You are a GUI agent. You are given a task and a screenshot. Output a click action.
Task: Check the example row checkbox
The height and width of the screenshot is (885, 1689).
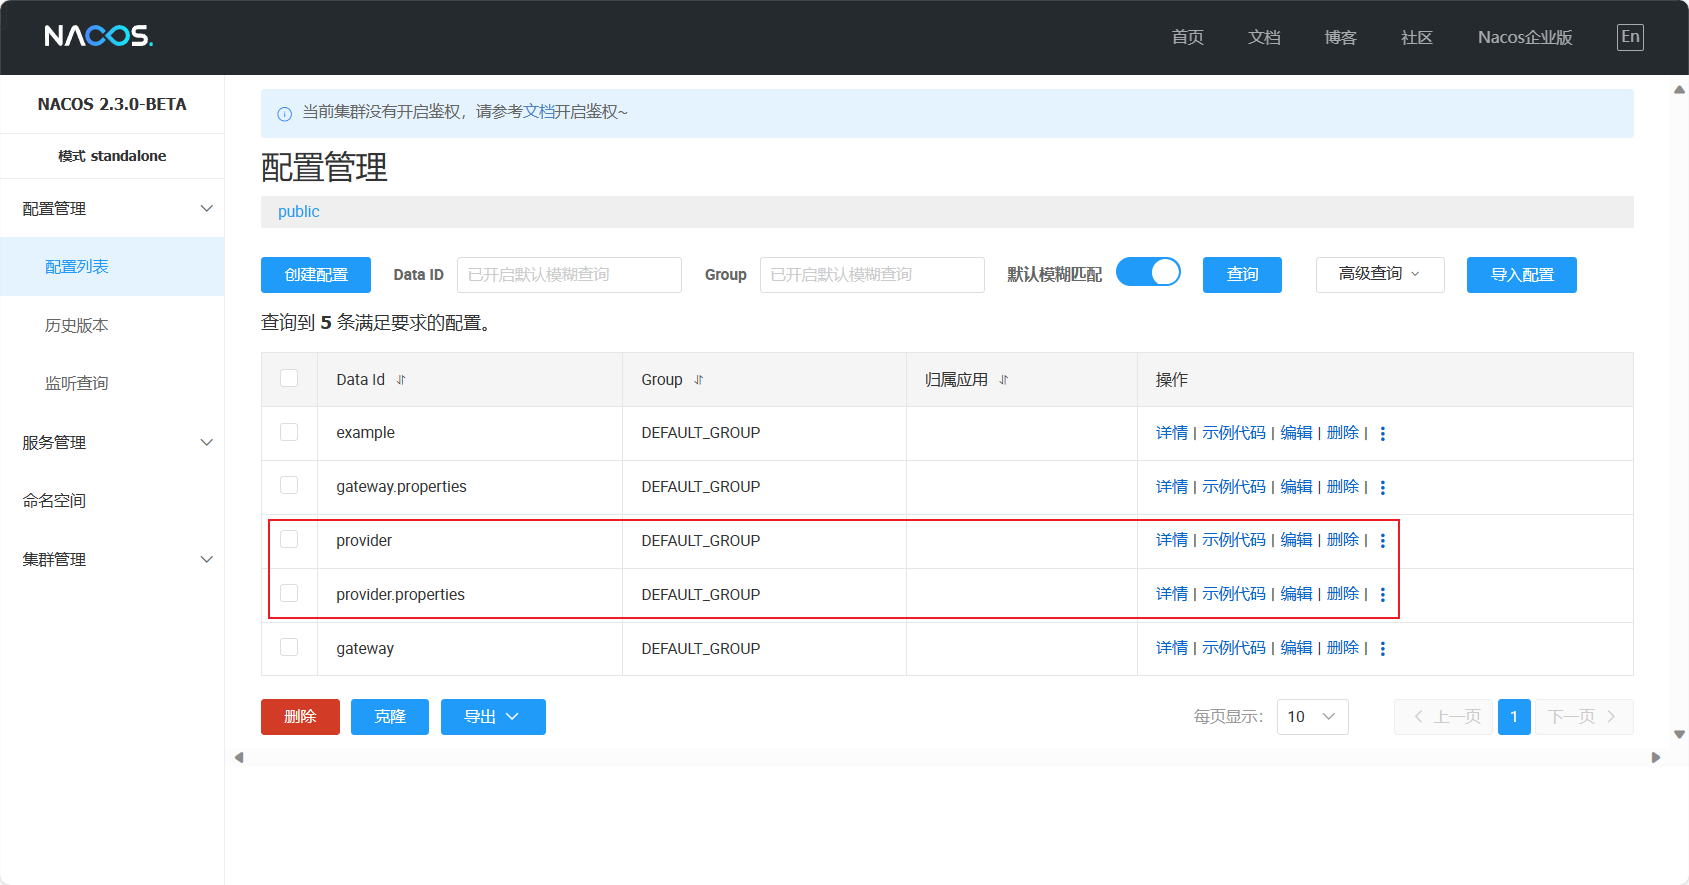point(289,432)
